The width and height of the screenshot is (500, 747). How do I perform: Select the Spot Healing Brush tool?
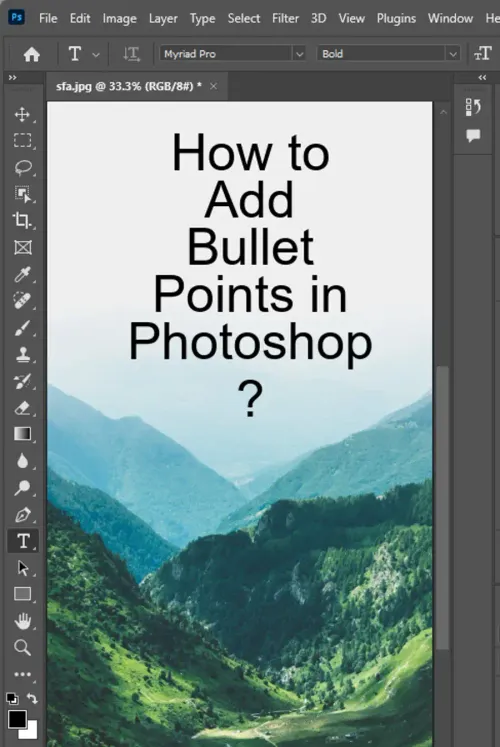pyautogui.click(x=22, y=301)
